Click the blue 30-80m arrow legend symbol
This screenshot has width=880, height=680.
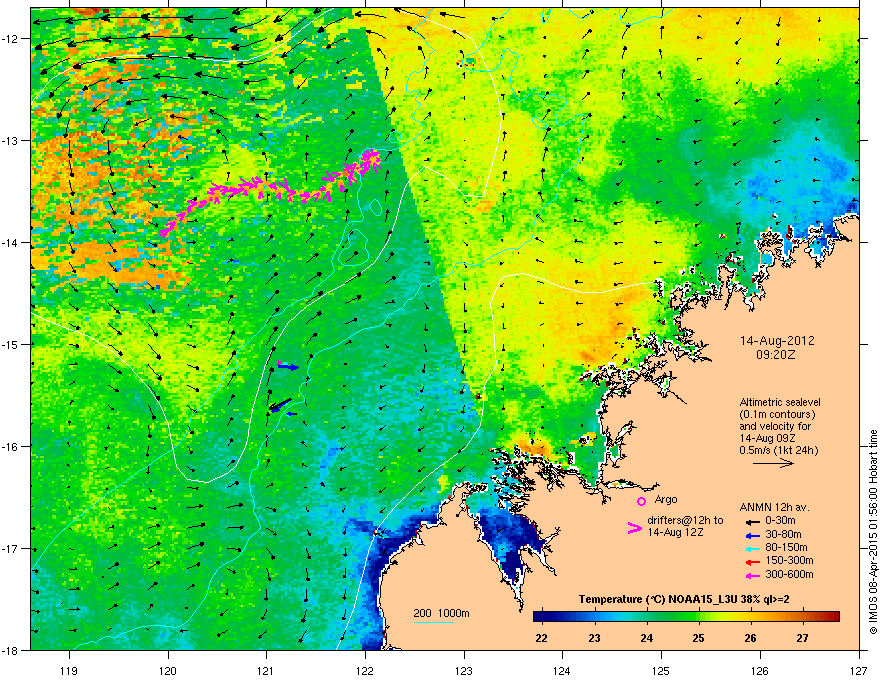coord(752,535)
